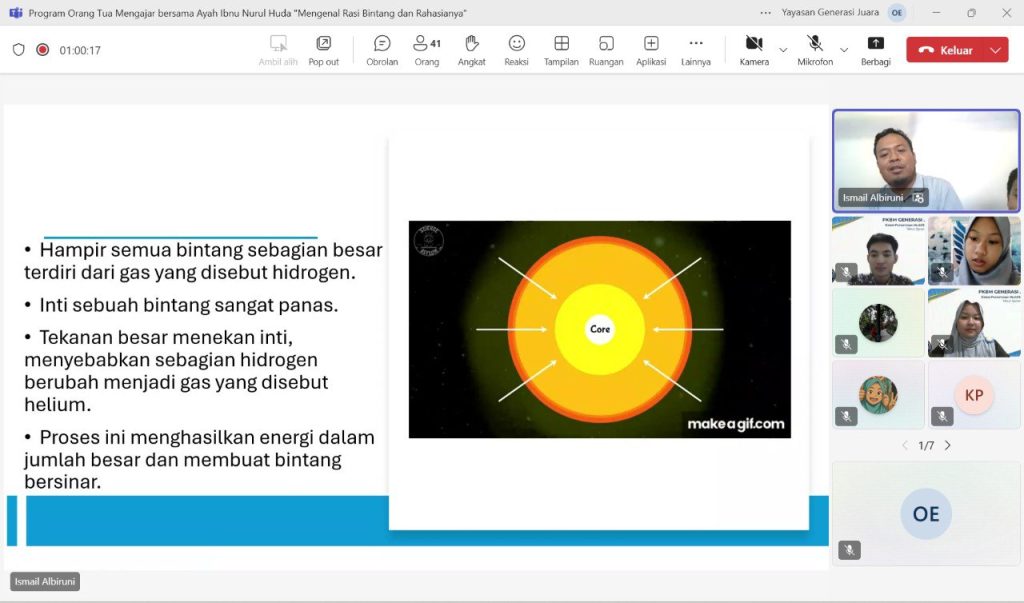Screen dimensions: 1024x603
Task: Click the Ambil alih control button
Action: coord(278,50)
